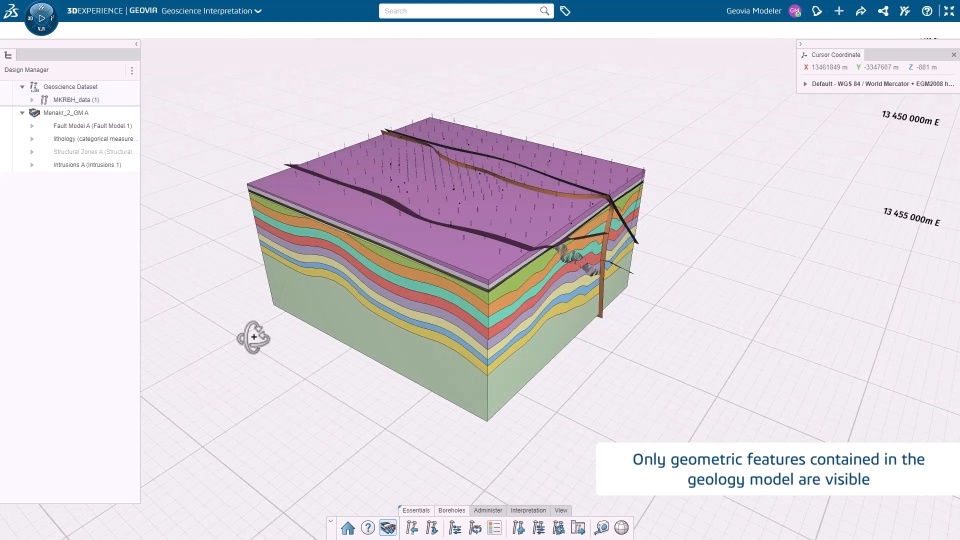Click the plus Add icon in the top bar
This screenshot has width=960, height=540.
coord(839,11)
